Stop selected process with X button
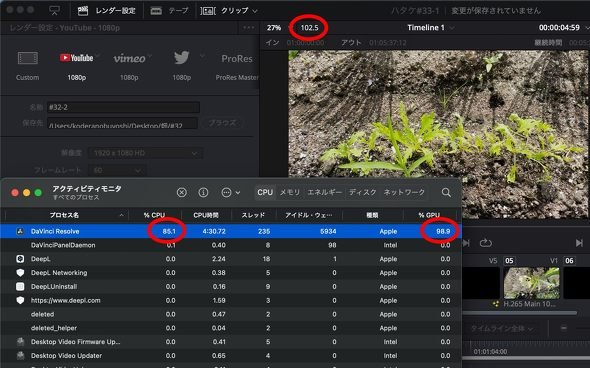This screenshot has height=368, width=590. pos(181,193)
